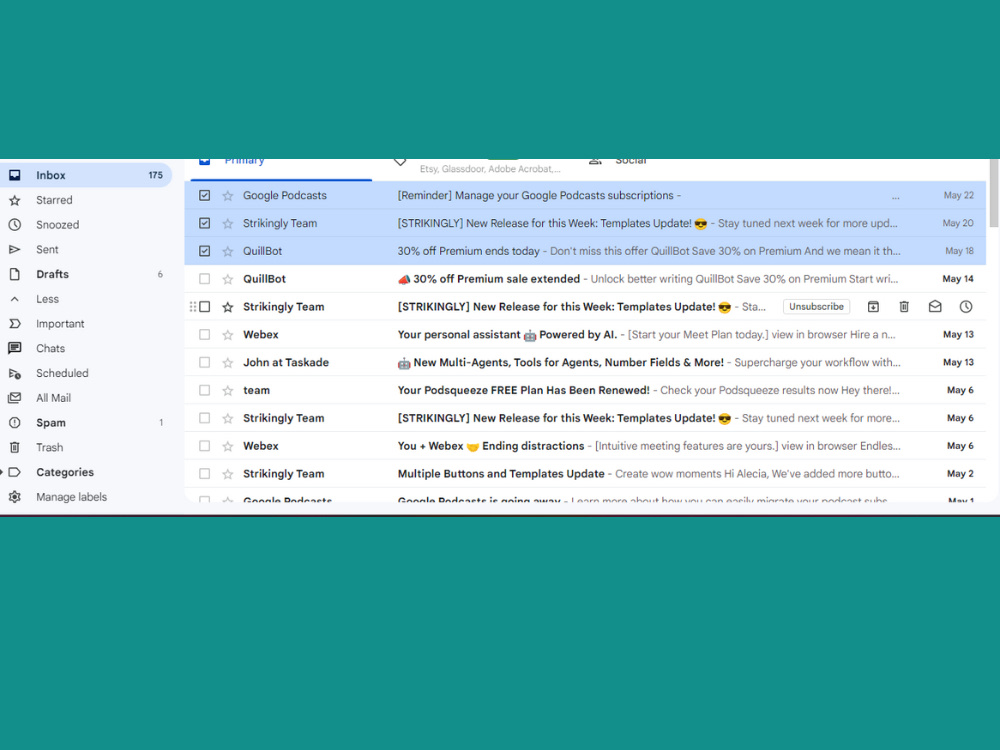Screen dimensions: 1000x750
Task: Open the Starred folder icon
Action: click(15, 200)
